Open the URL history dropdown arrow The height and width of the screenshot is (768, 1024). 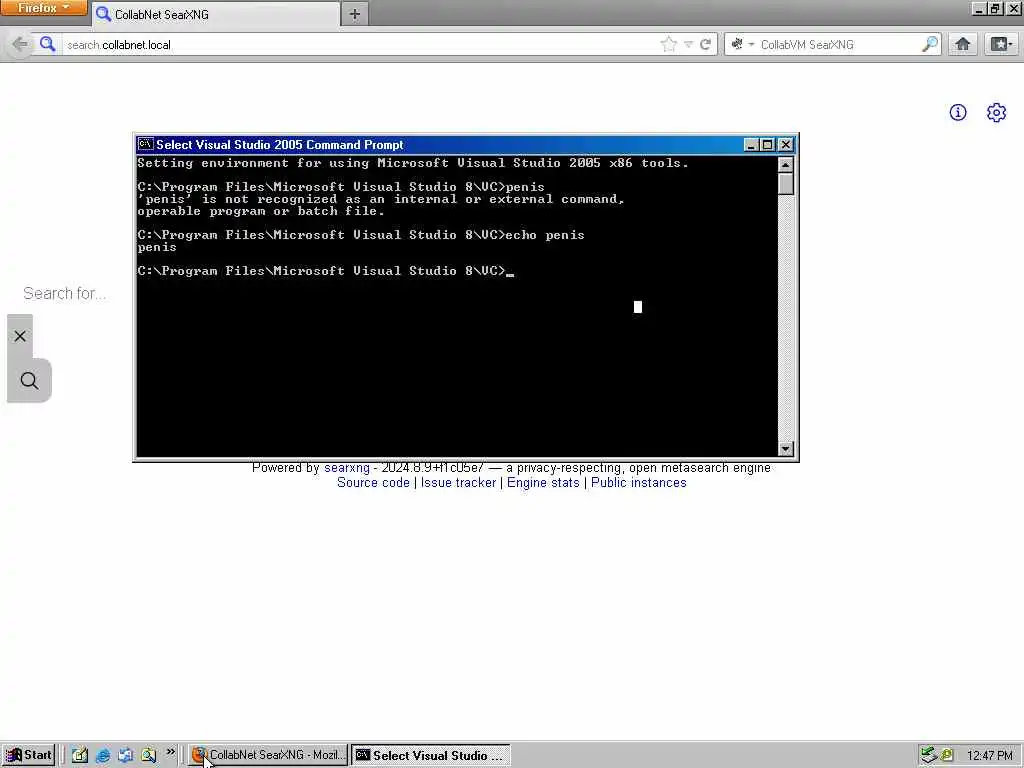tap(688, 44)
